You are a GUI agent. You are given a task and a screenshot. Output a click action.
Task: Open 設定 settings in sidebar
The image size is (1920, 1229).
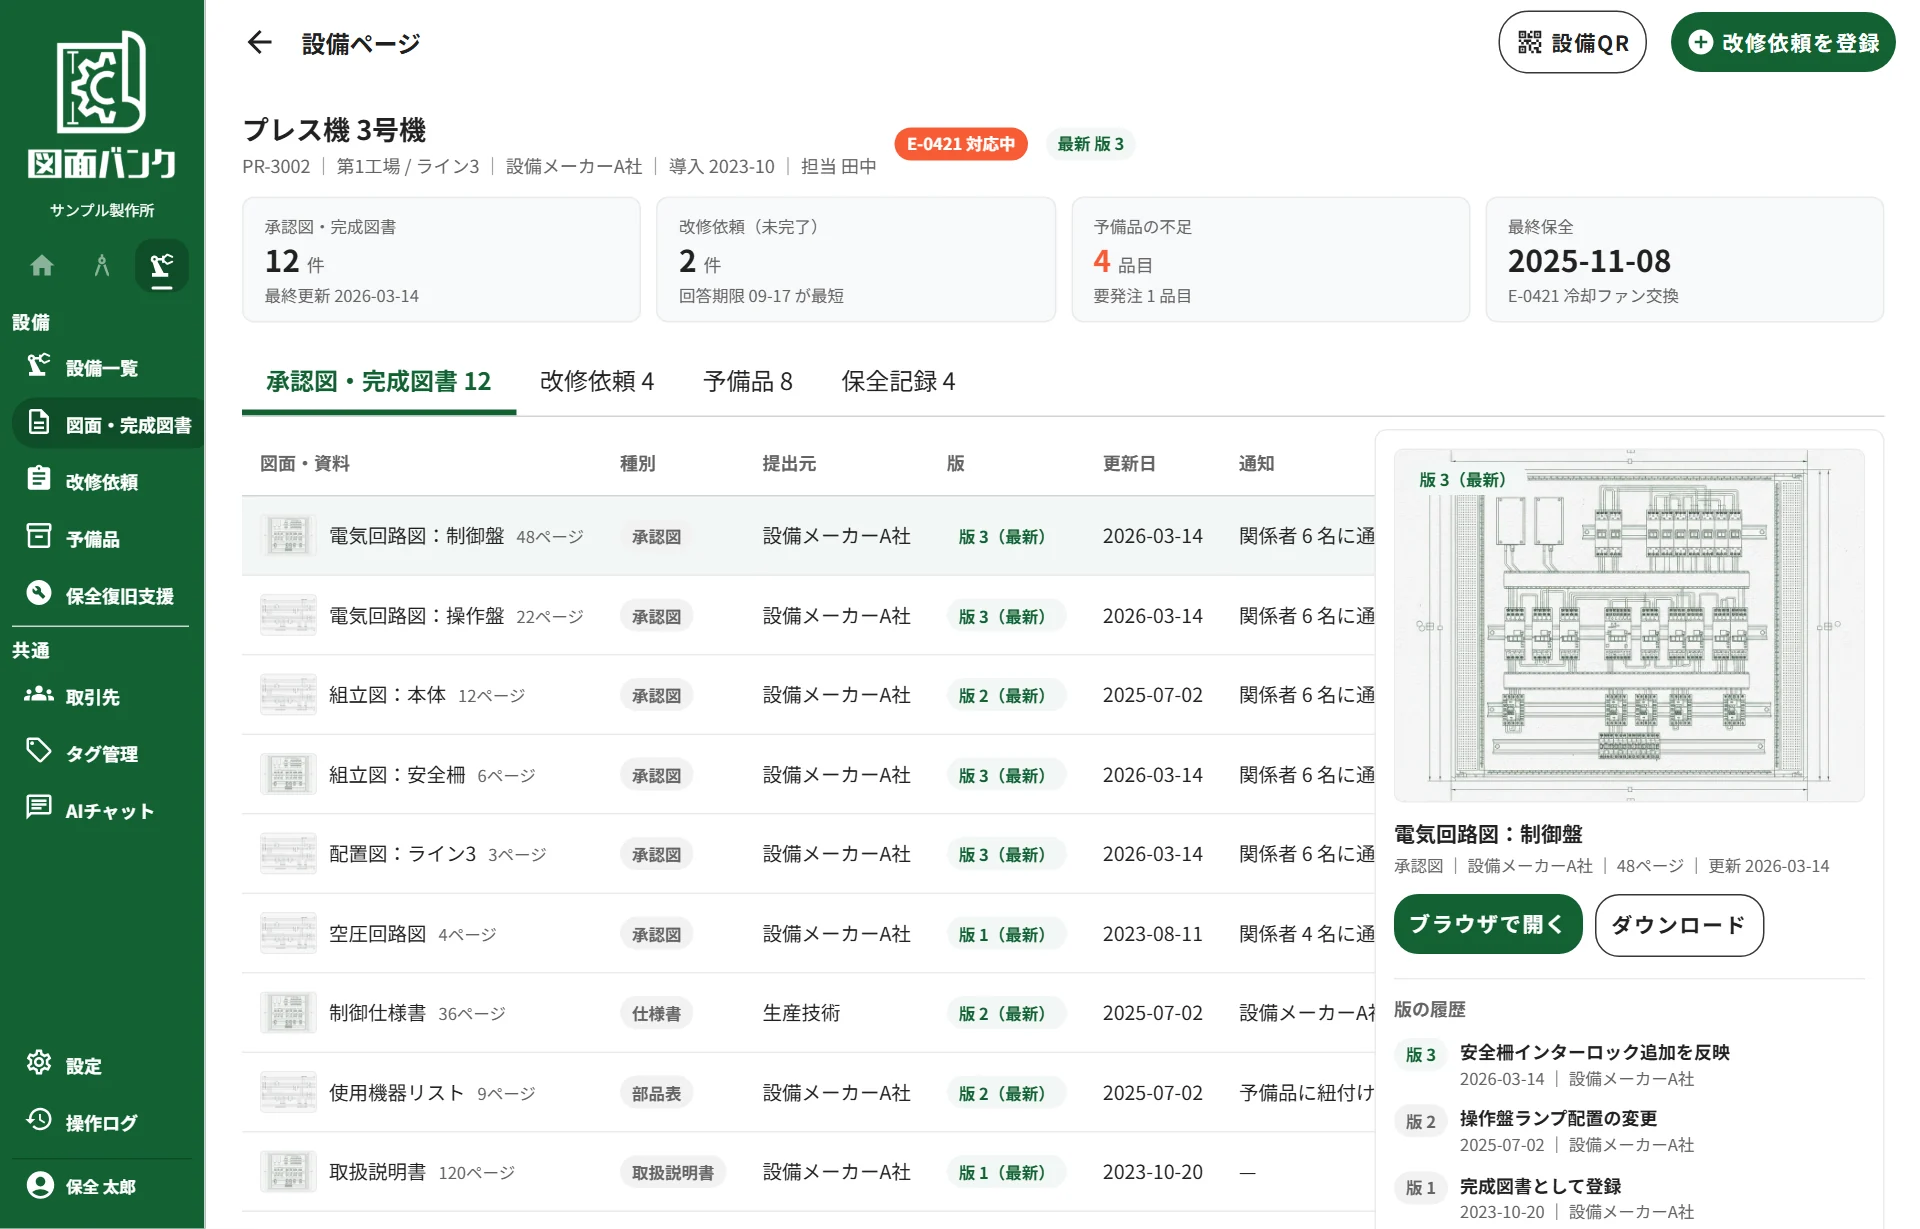click(x=102, y=1066)
